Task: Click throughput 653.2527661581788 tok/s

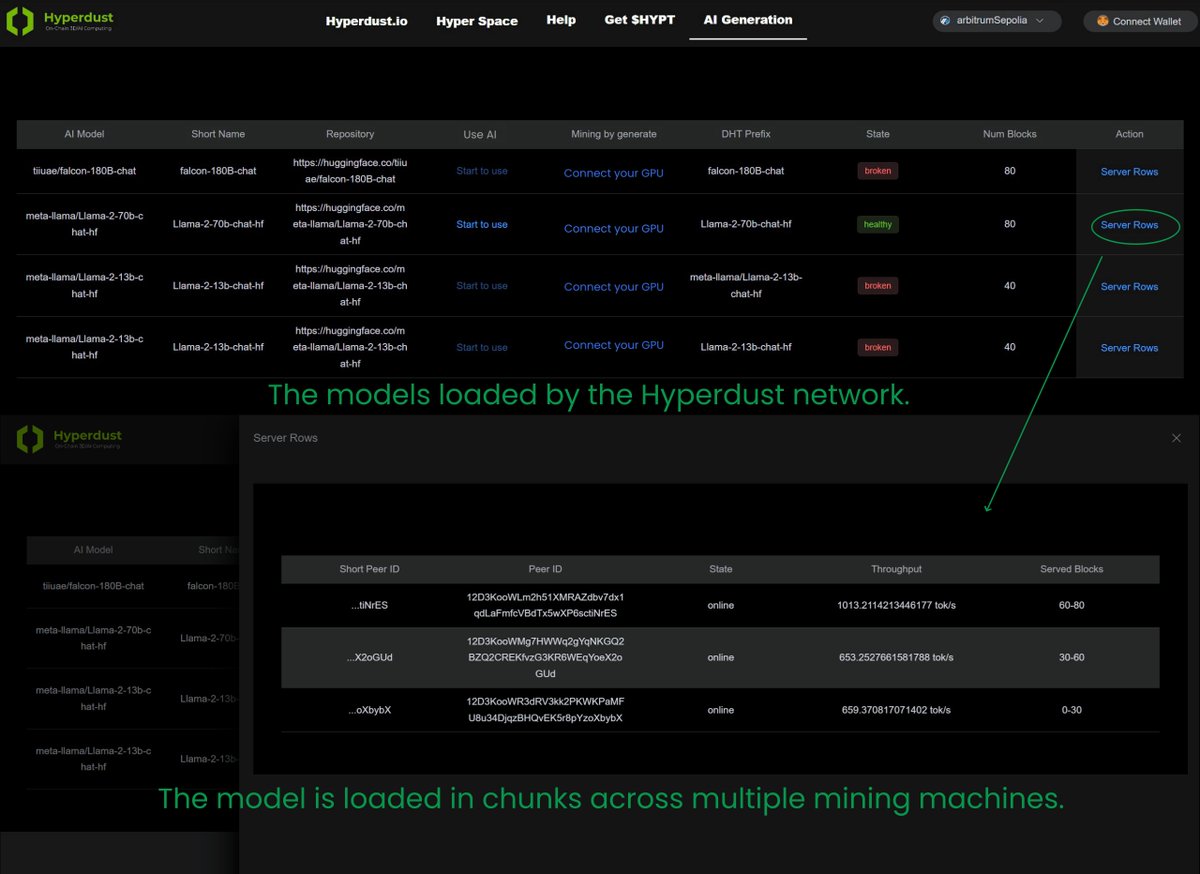Action: (x=896, y=657)
